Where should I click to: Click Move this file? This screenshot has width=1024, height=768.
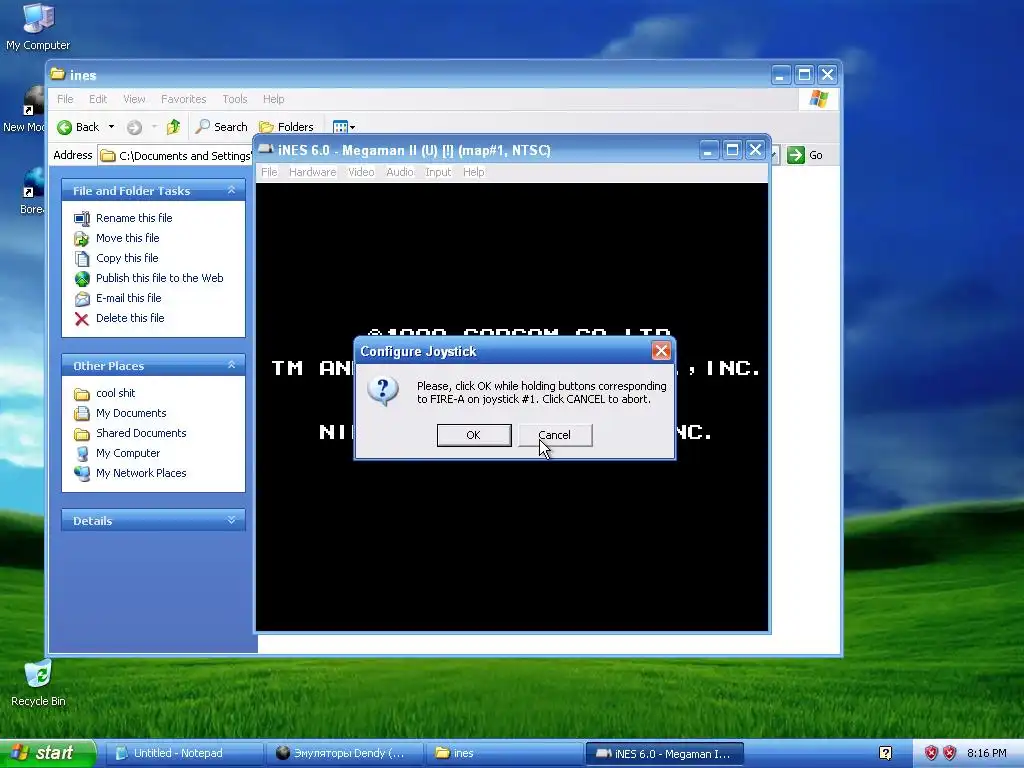(127, 238)
